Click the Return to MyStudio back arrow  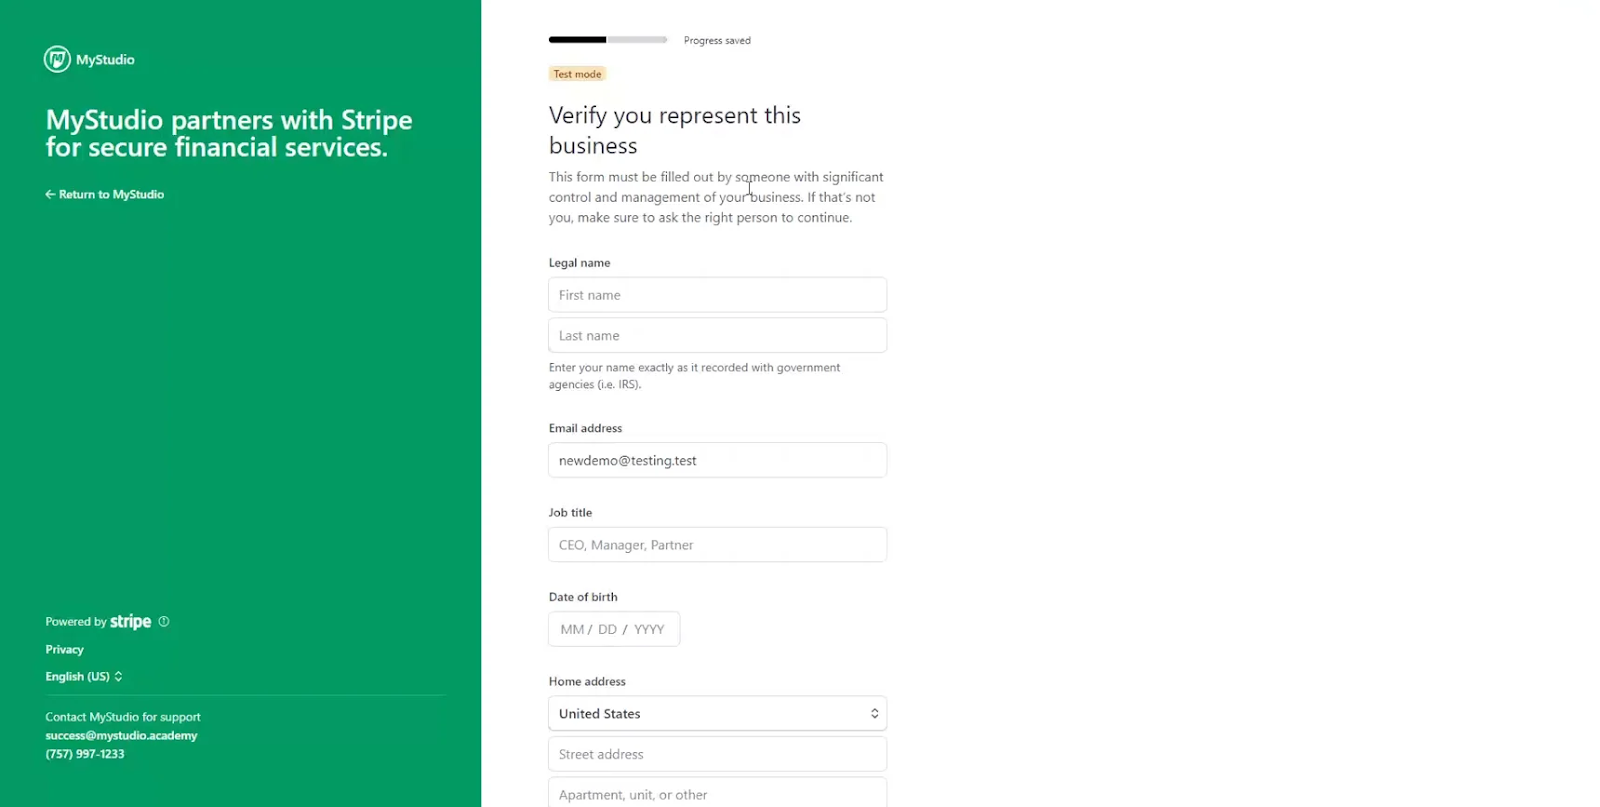click(50, 194)
